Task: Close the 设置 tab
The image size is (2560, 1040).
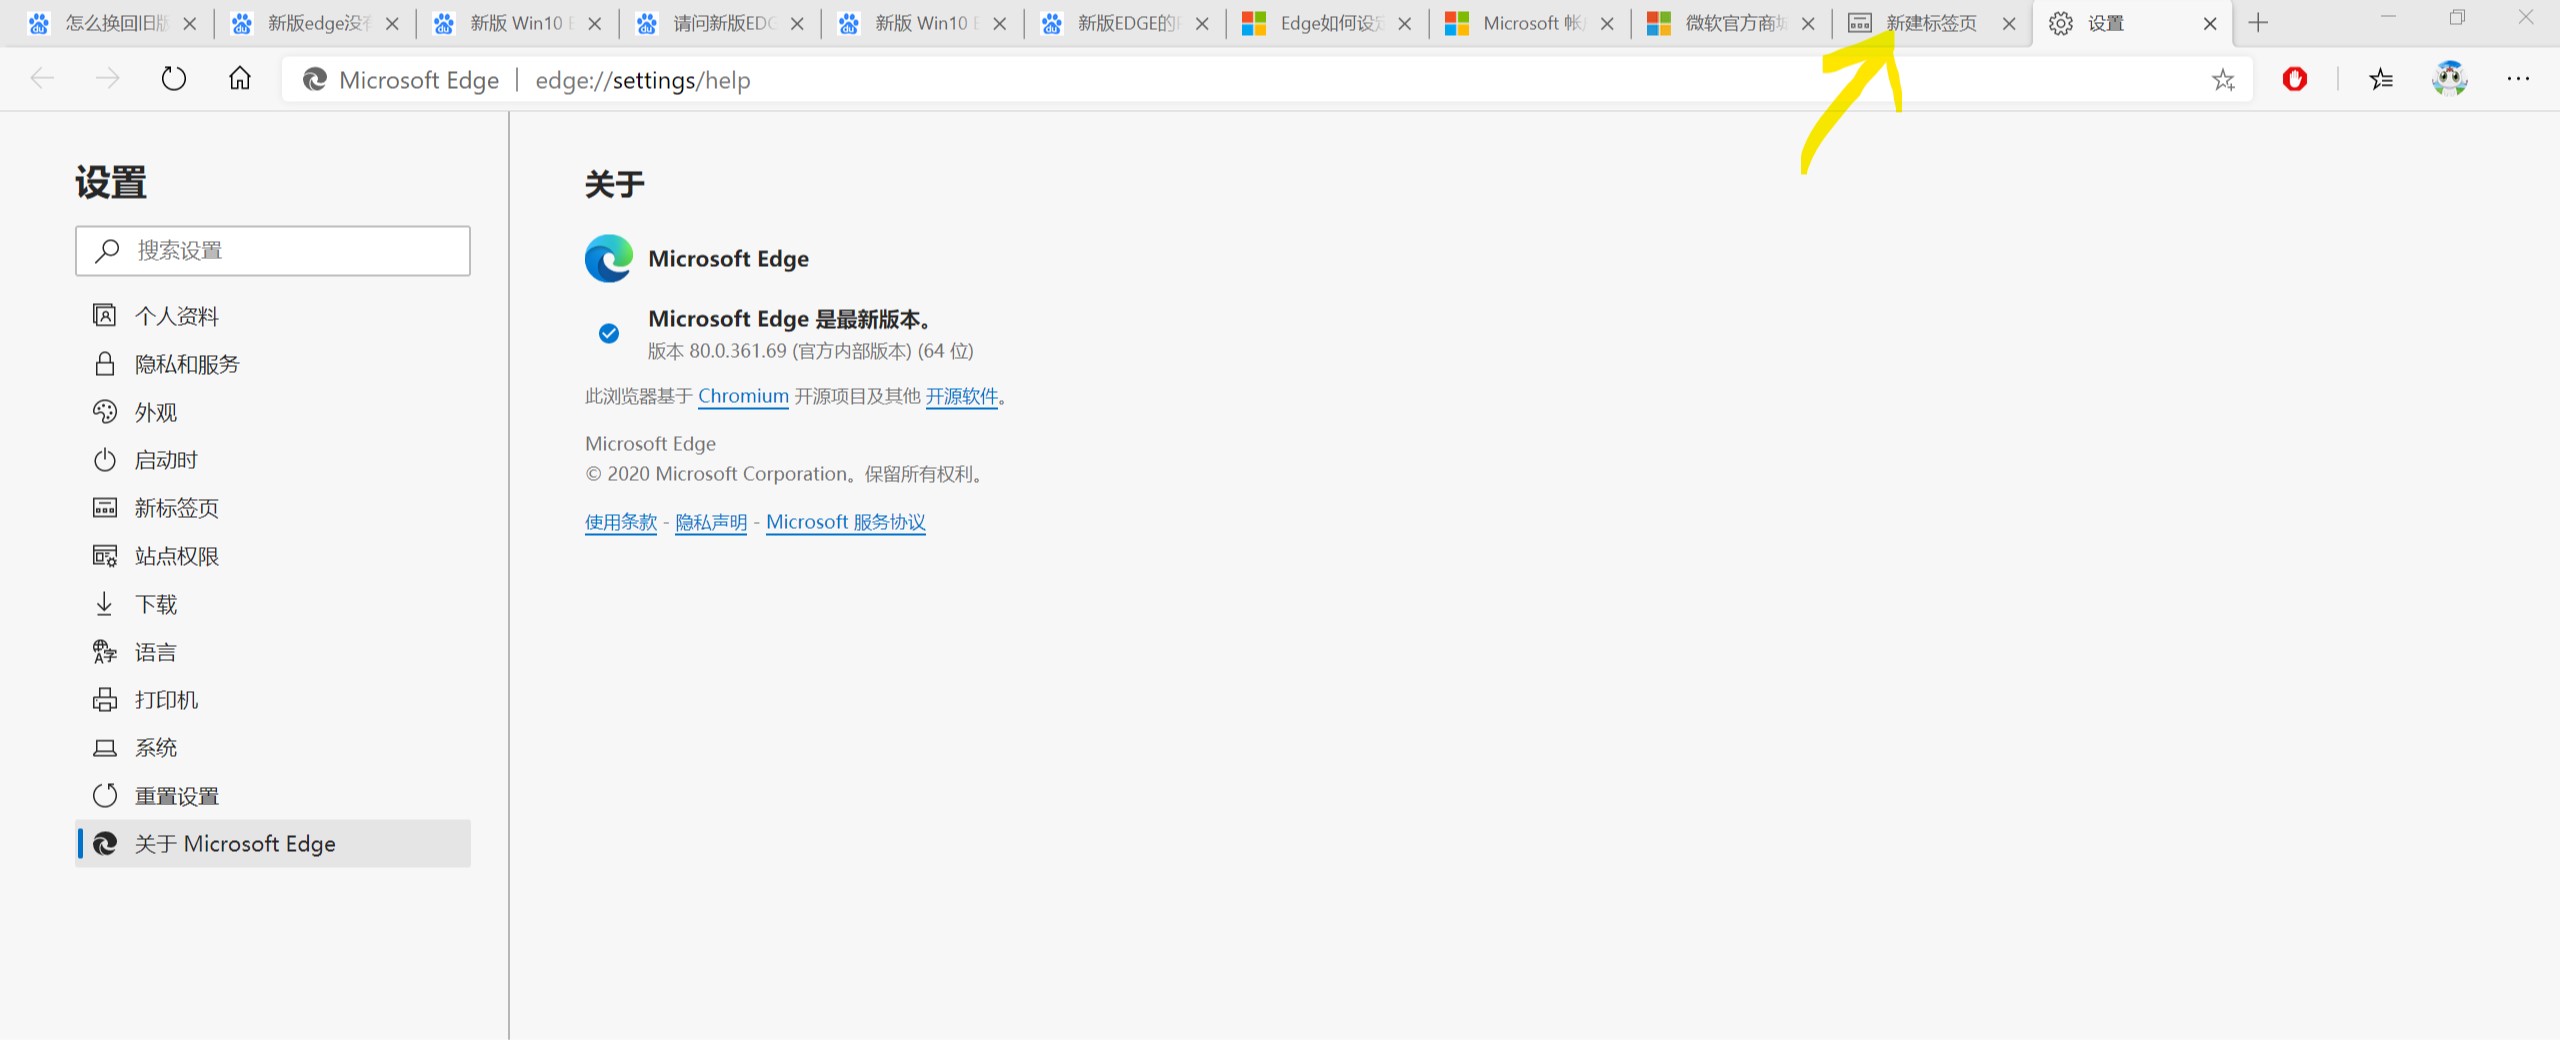Action: (x=2210, y=24)
